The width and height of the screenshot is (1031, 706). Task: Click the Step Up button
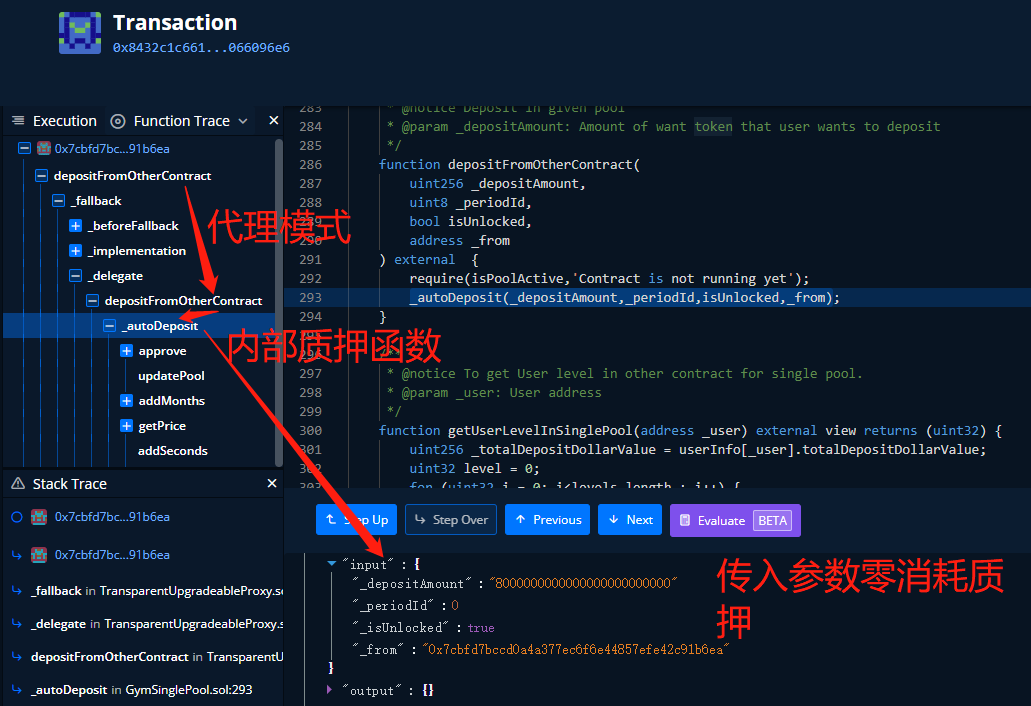(356, 519)
